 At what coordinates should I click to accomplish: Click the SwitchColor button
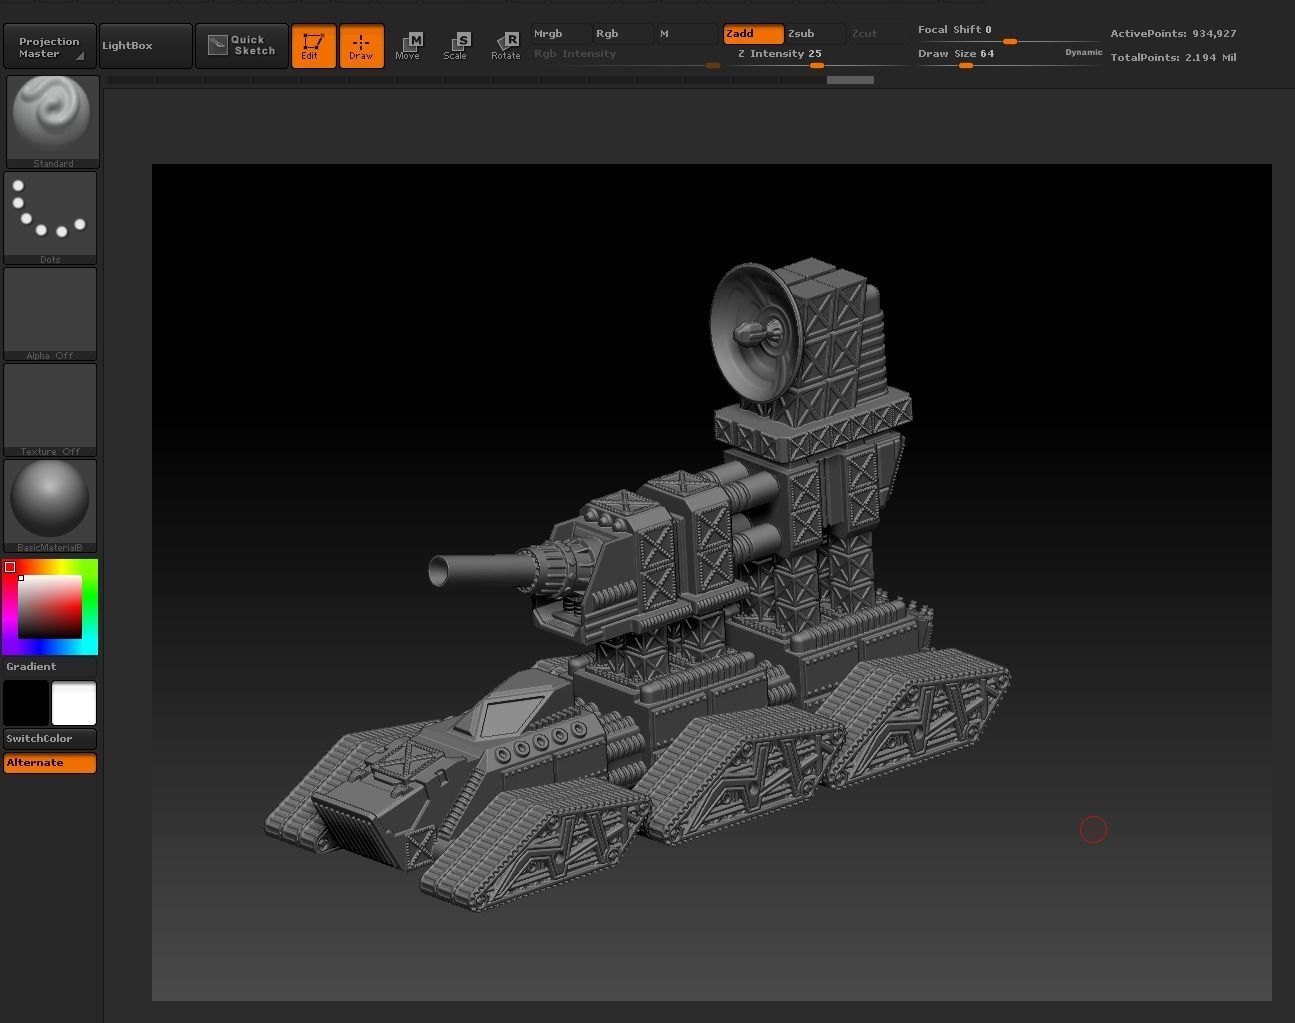point(50,739)
